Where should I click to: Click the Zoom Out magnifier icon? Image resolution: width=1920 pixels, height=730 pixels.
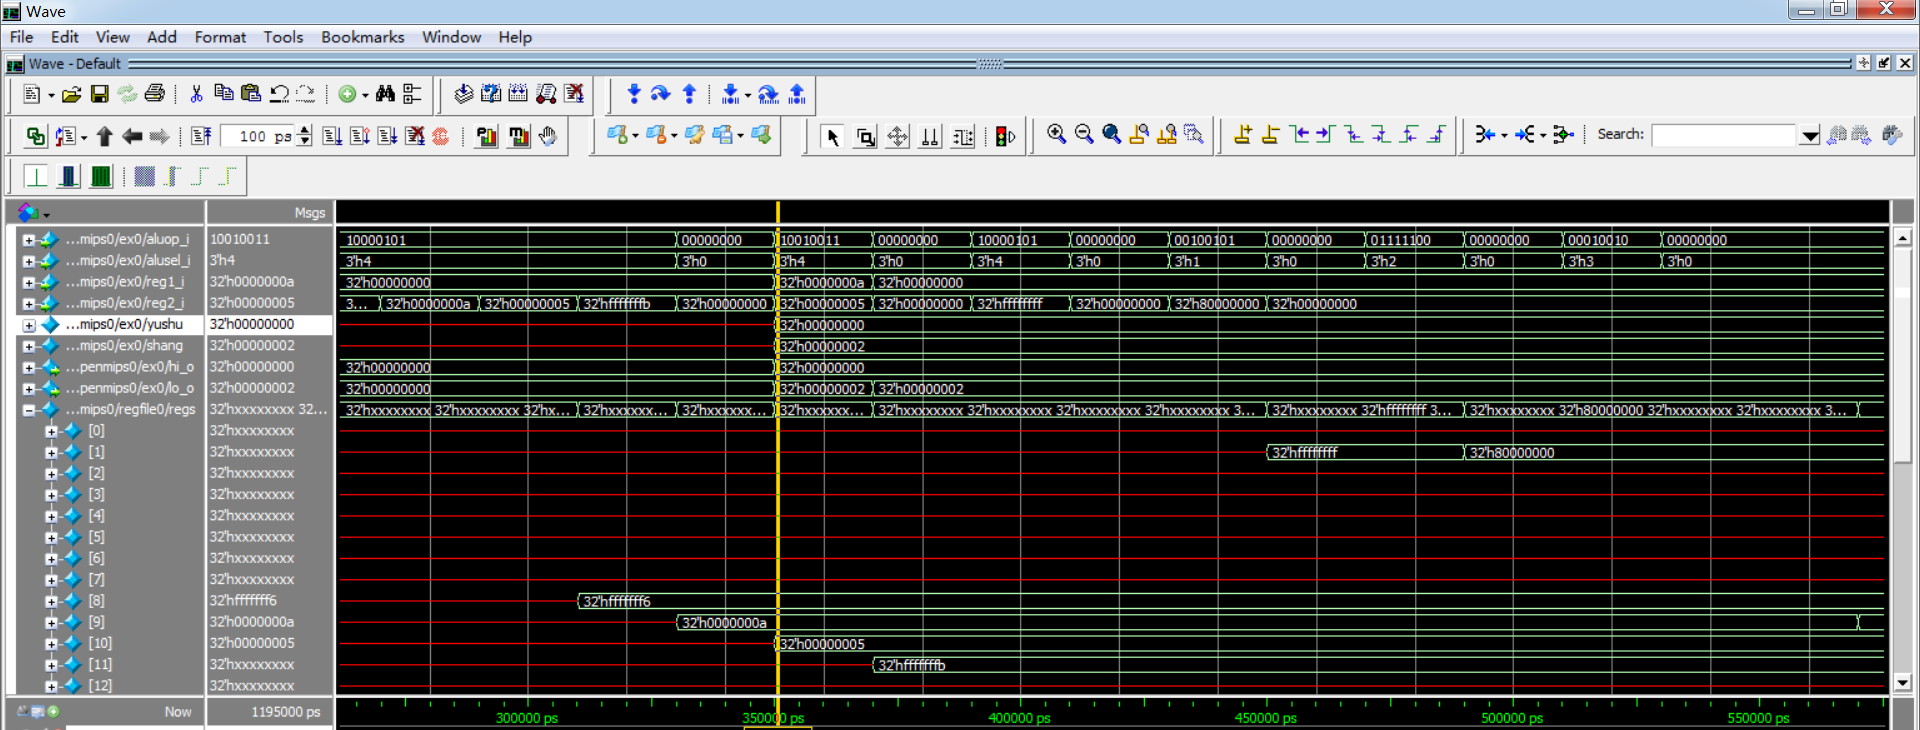[1083, 135]
